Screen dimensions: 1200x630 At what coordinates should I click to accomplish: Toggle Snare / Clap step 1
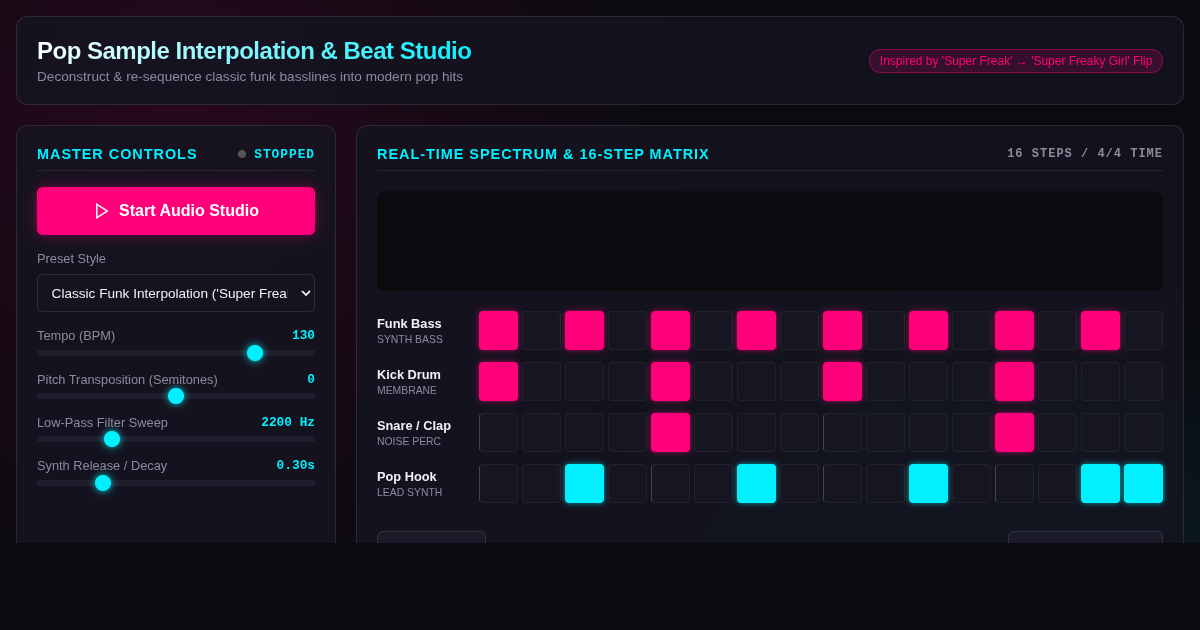pyautogui.click(x=498, y=432)
